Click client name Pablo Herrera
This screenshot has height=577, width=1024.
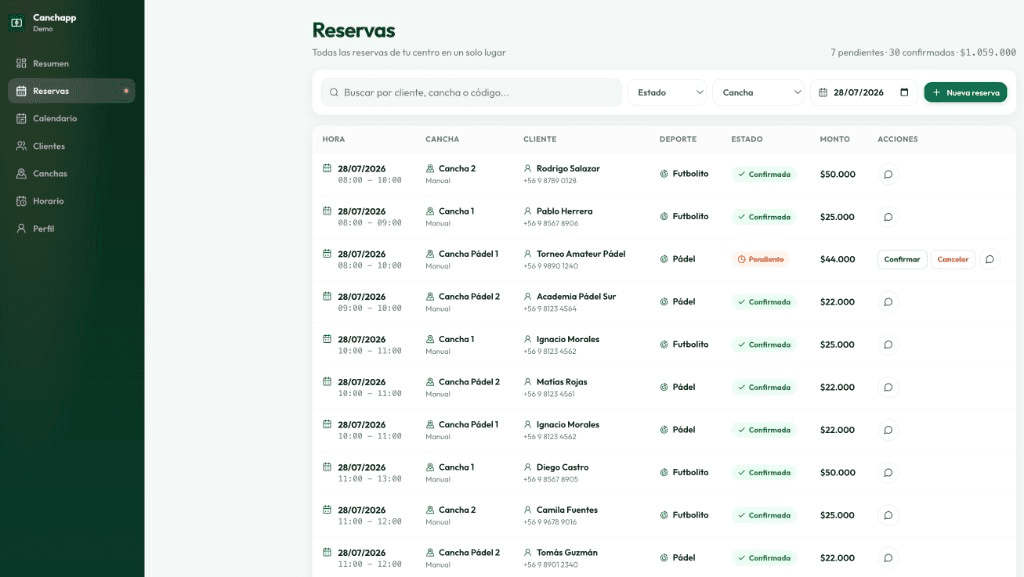pyautogui.click(x=565, y=211)
